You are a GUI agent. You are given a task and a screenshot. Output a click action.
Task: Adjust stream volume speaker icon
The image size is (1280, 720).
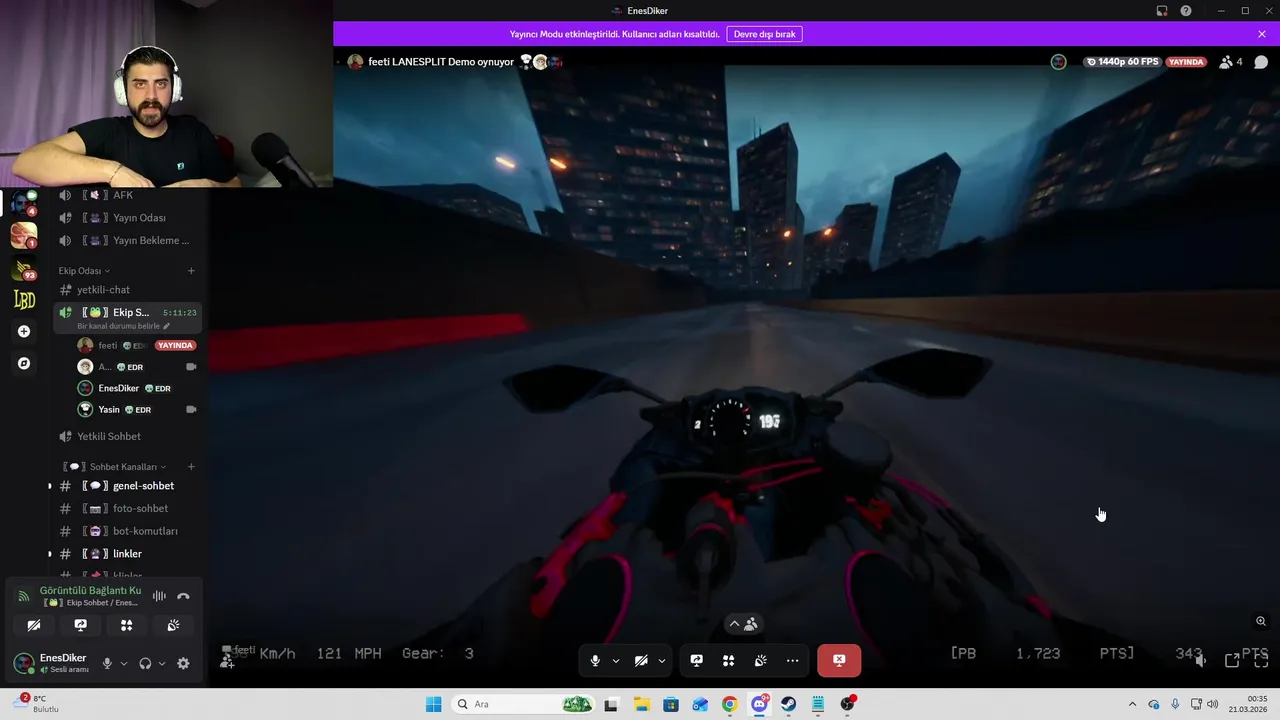coord(1201,660)
